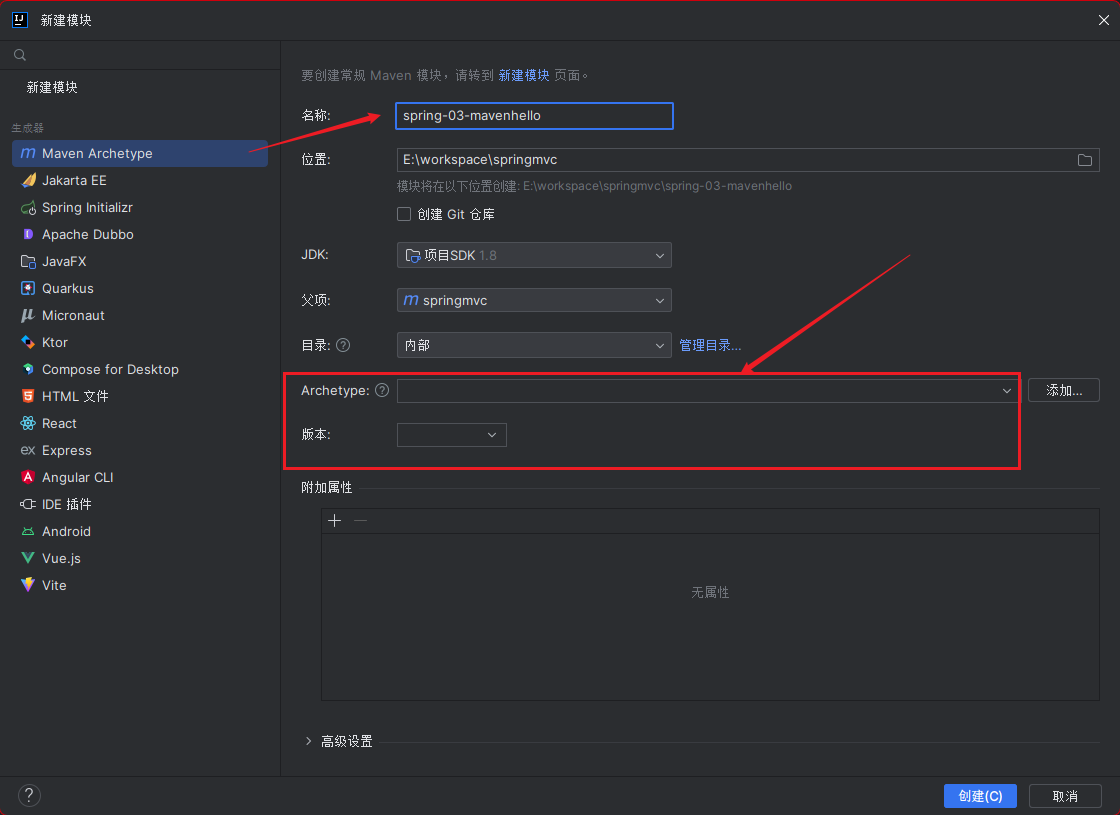The height and width of the screenshot is (815, 1120).
Task: Select Quarkus generator
Action: click(140, 289)
